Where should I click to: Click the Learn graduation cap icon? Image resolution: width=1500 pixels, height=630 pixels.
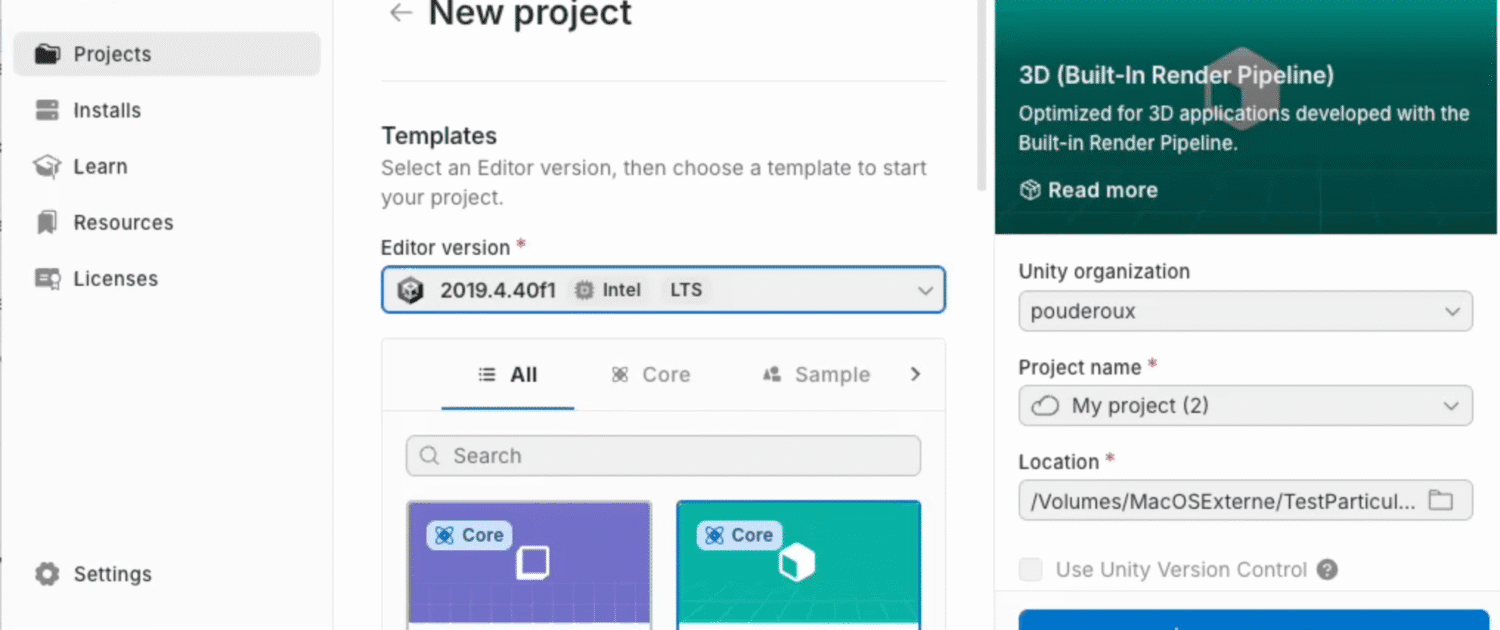tap(47, 166)
